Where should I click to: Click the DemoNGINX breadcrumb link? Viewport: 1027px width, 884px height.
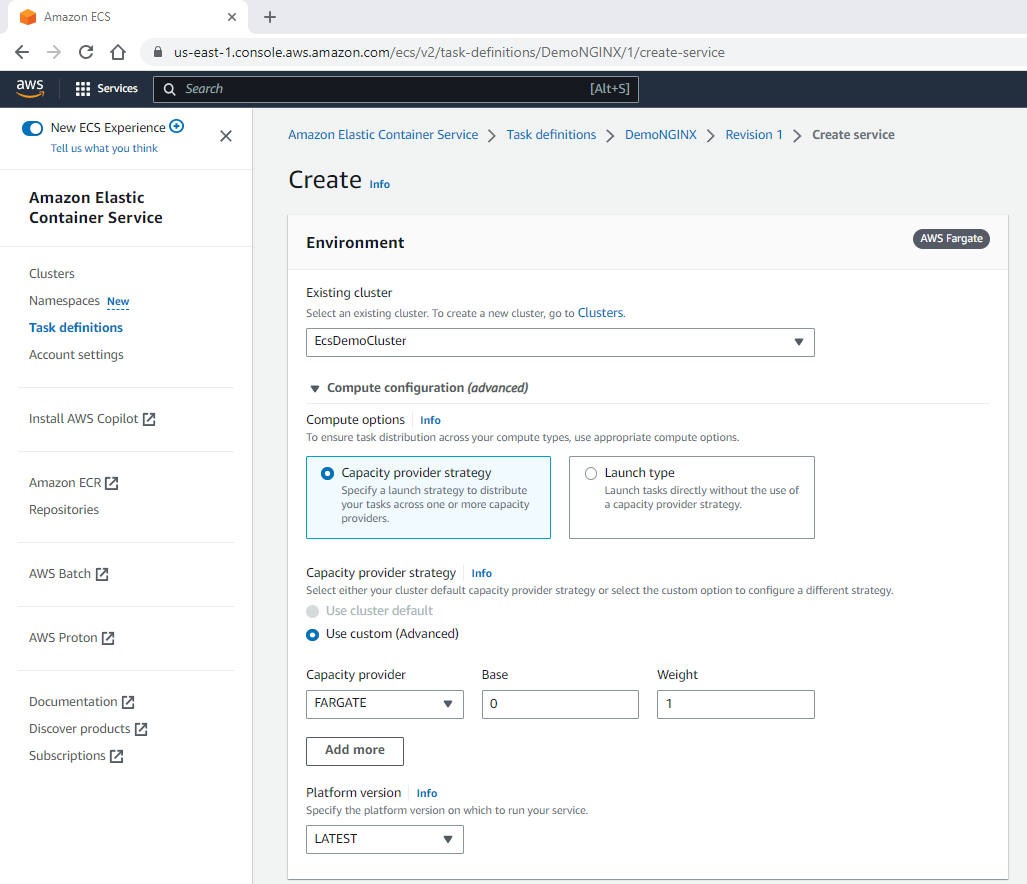point(660,135)
